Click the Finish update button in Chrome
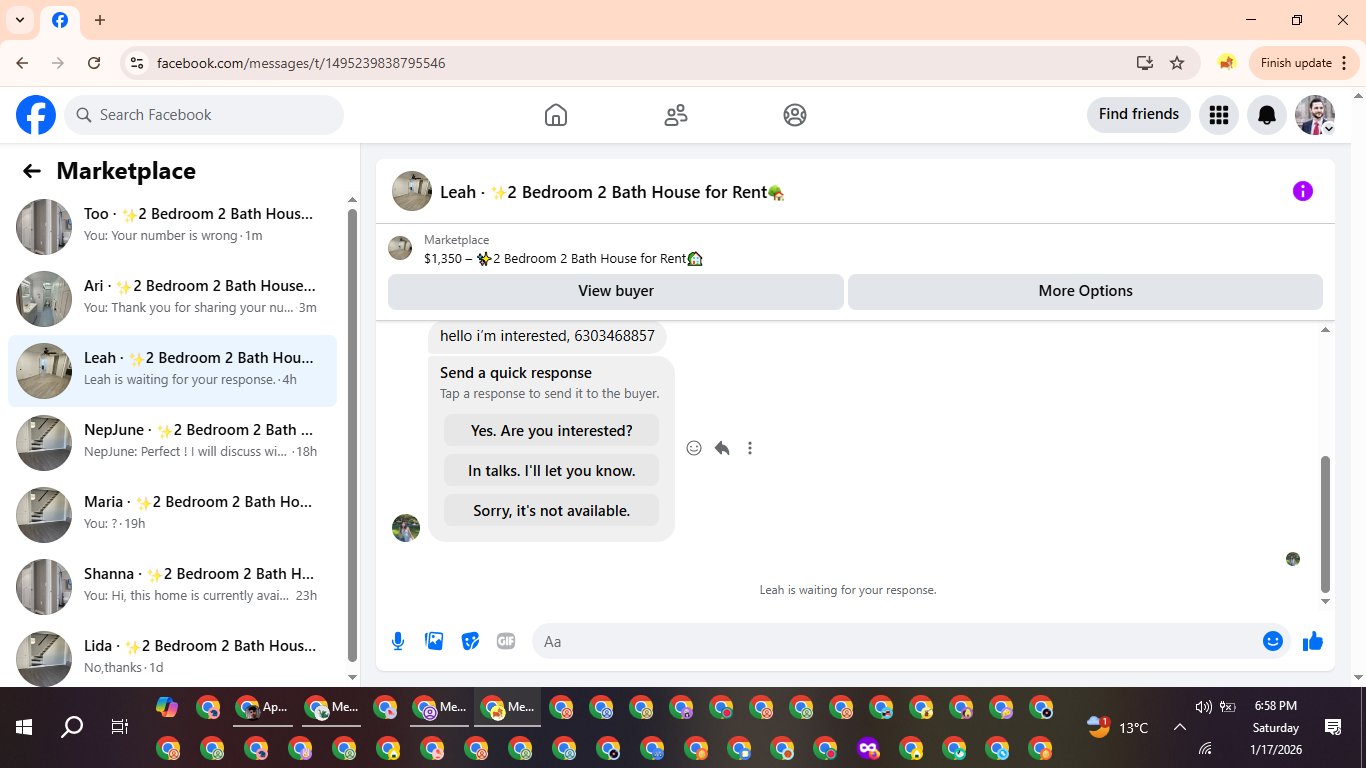Image resolution: width=1366 pixels, height=768 pixels. point(1304,63)
